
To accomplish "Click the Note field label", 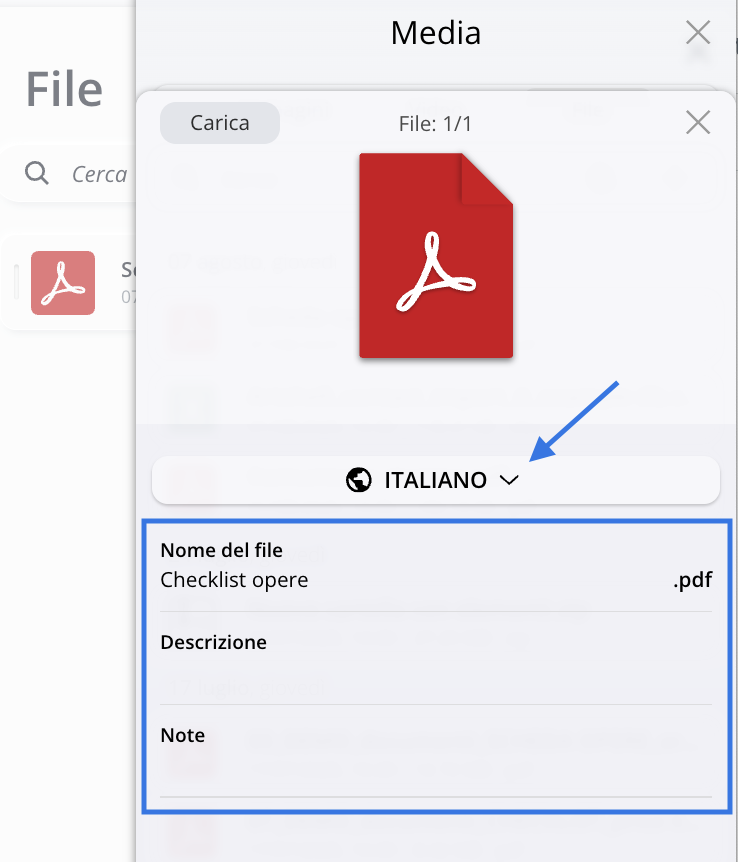I will 182,735.
